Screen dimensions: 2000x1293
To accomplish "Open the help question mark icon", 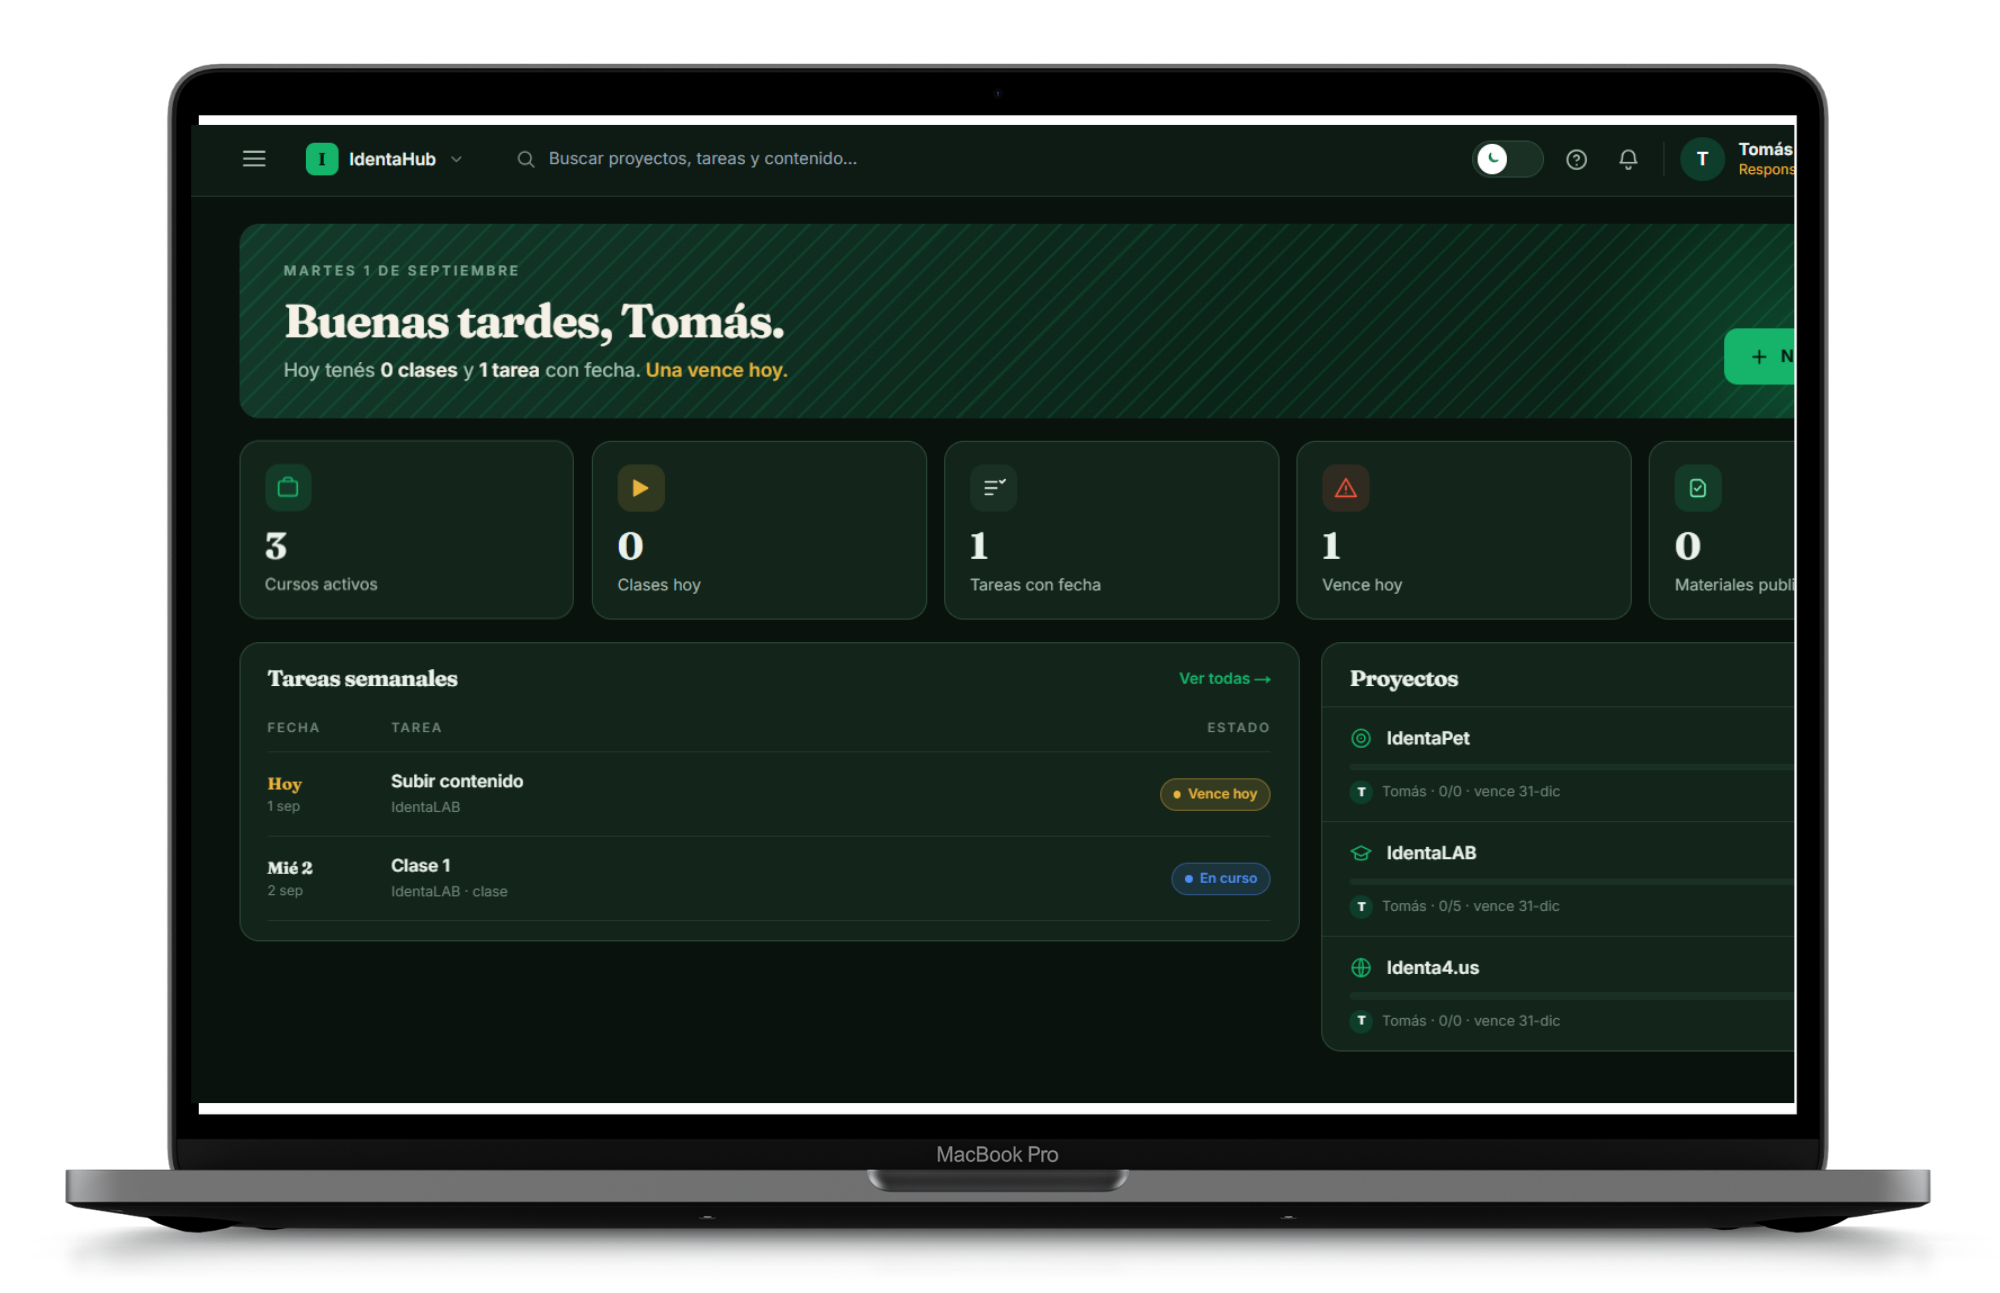I will [x=1576, y=159].
